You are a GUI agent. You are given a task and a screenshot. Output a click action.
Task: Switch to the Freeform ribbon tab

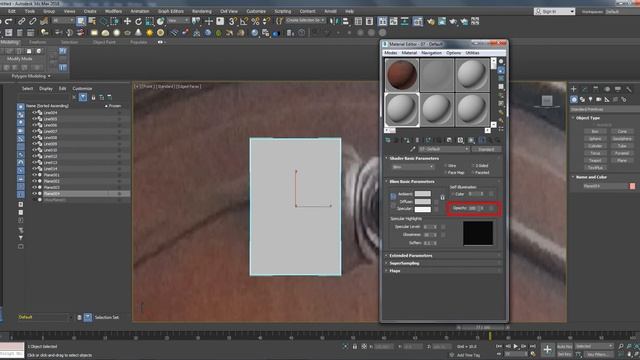click(x=38, y=42)
